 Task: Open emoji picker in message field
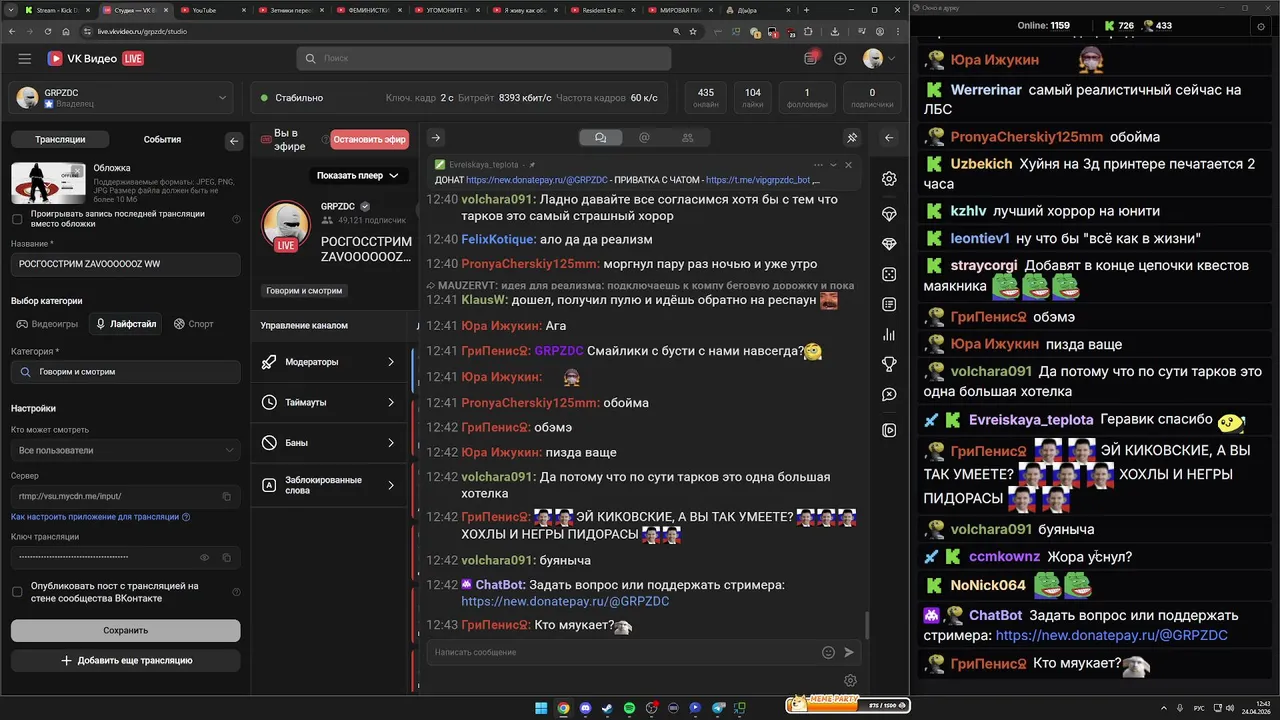828,652
